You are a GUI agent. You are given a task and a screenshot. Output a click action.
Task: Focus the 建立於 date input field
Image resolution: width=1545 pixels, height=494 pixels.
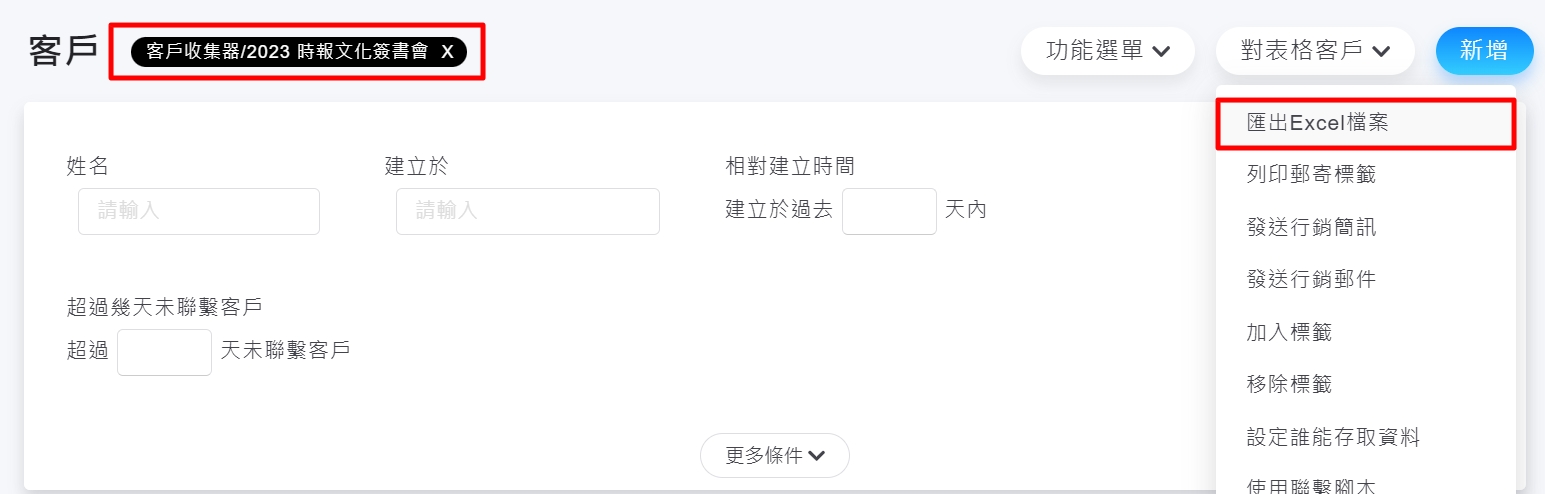coord(527,211)
